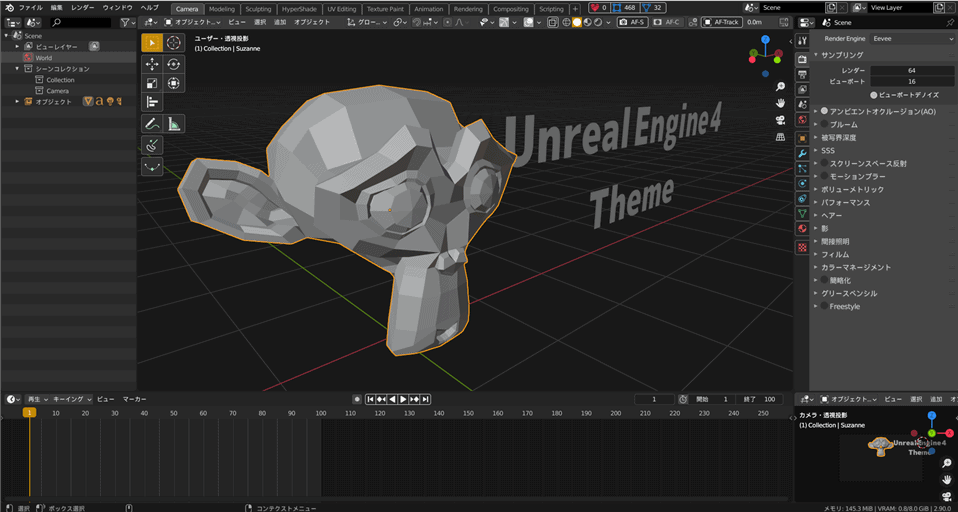
Task: Select the Rotate tool
Action: [x=174, y=64]
